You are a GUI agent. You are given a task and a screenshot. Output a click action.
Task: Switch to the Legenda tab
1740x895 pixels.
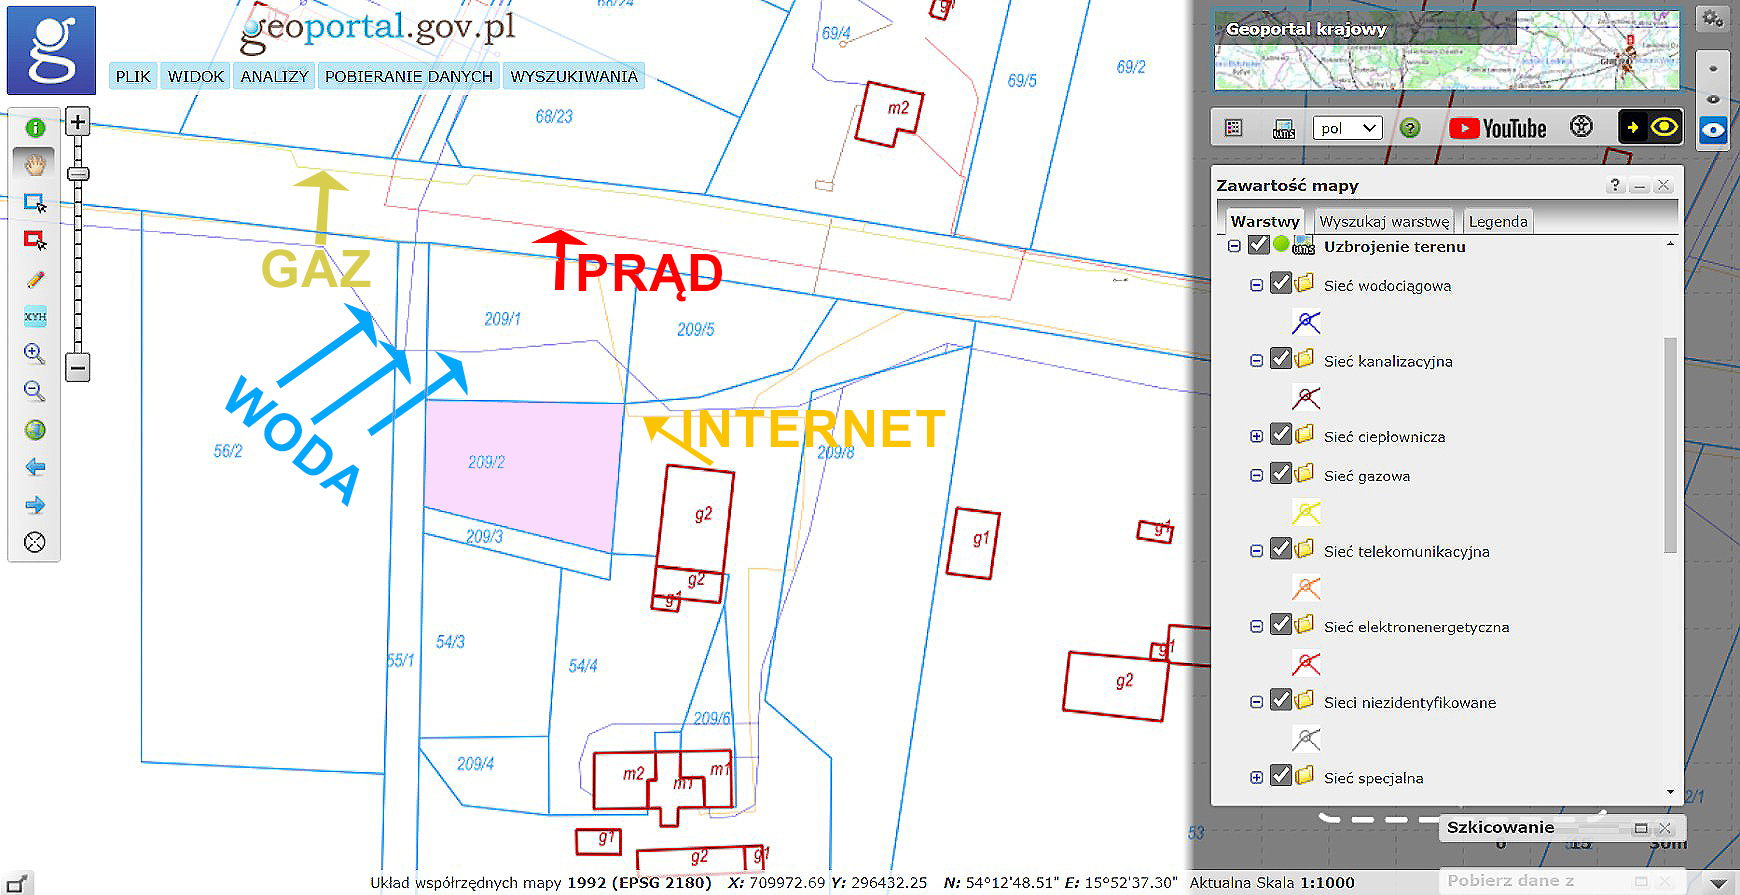(1497, 221)
